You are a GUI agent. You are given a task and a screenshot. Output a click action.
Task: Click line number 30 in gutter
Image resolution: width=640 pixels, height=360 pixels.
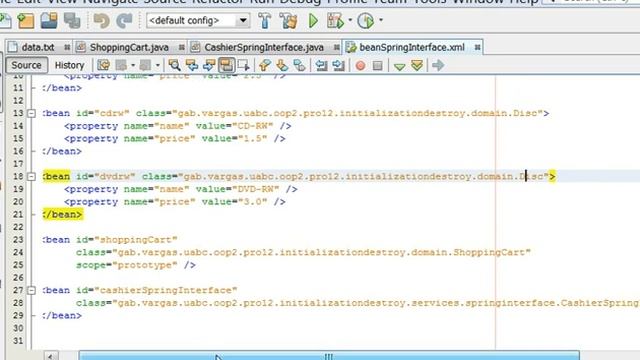(18, 329)
